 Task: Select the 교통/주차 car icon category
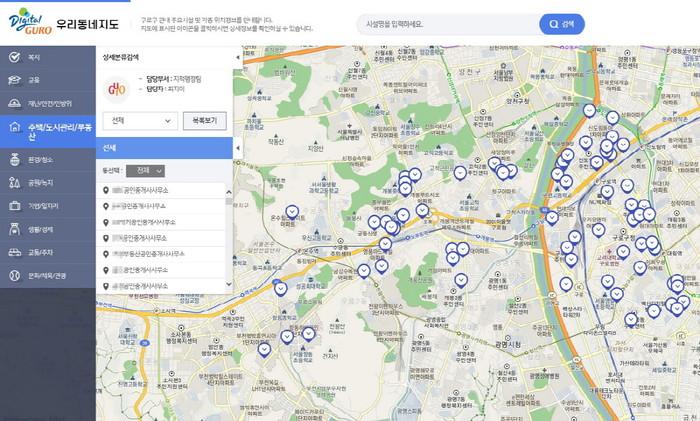tap(47, 252)
